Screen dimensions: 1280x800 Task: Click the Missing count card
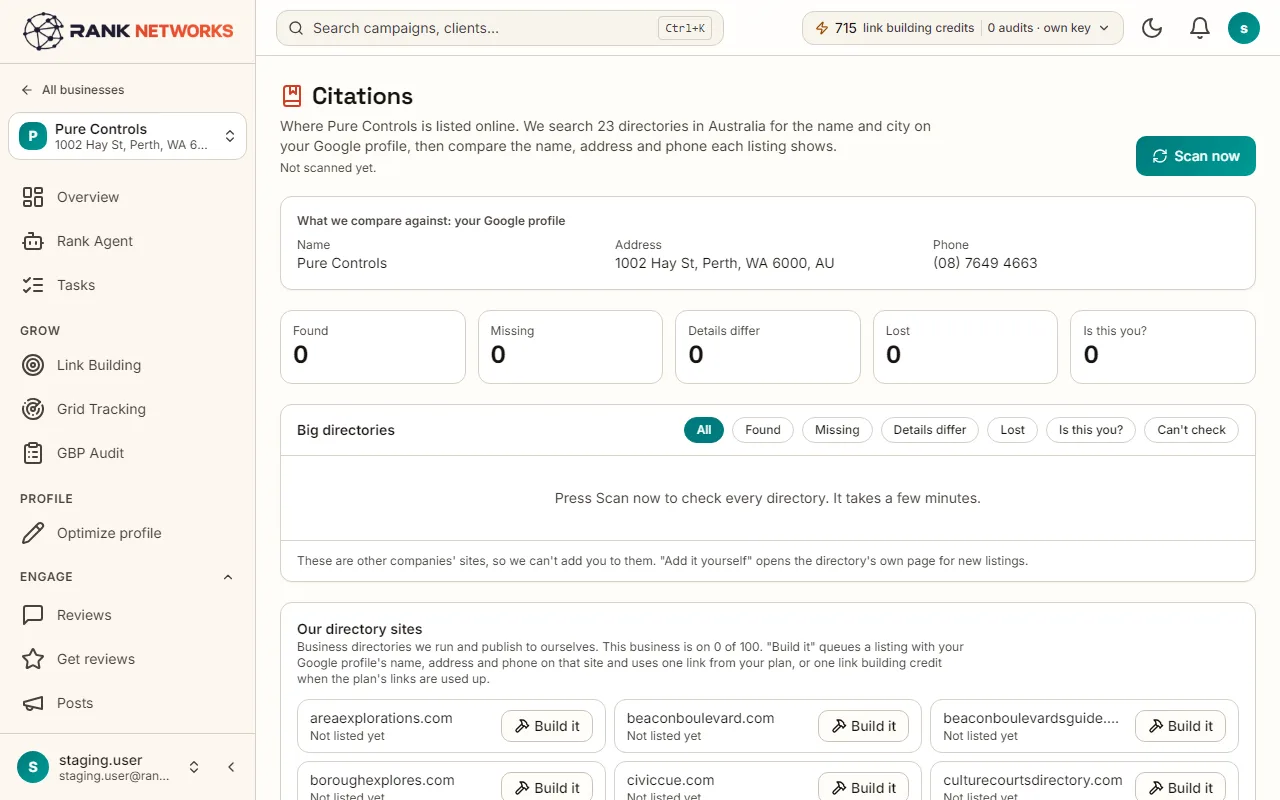pos(570,347)
